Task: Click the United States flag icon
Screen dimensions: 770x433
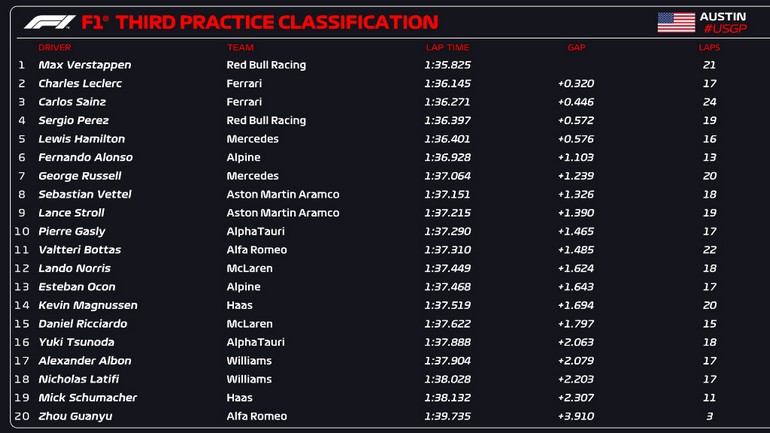Action: click(x=676, y=23)
